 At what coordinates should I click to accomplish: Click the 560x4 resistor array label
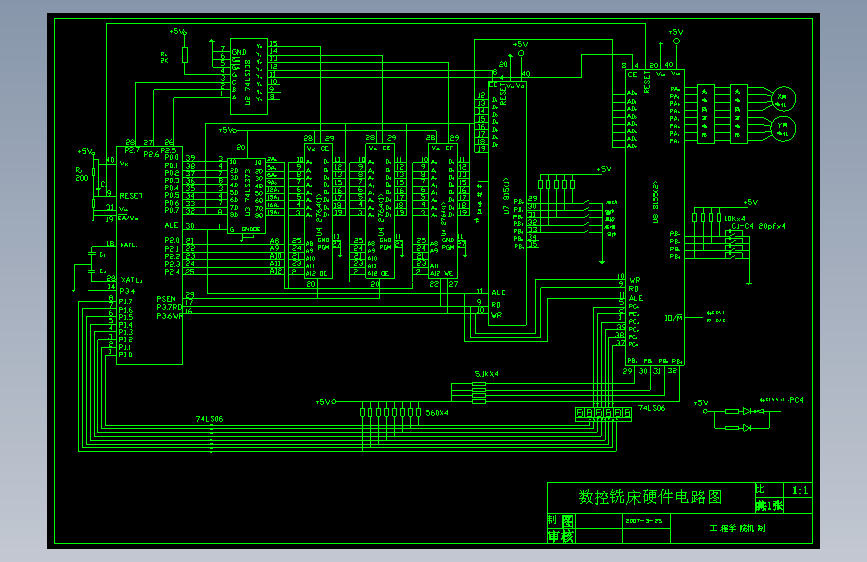(437, 413)
